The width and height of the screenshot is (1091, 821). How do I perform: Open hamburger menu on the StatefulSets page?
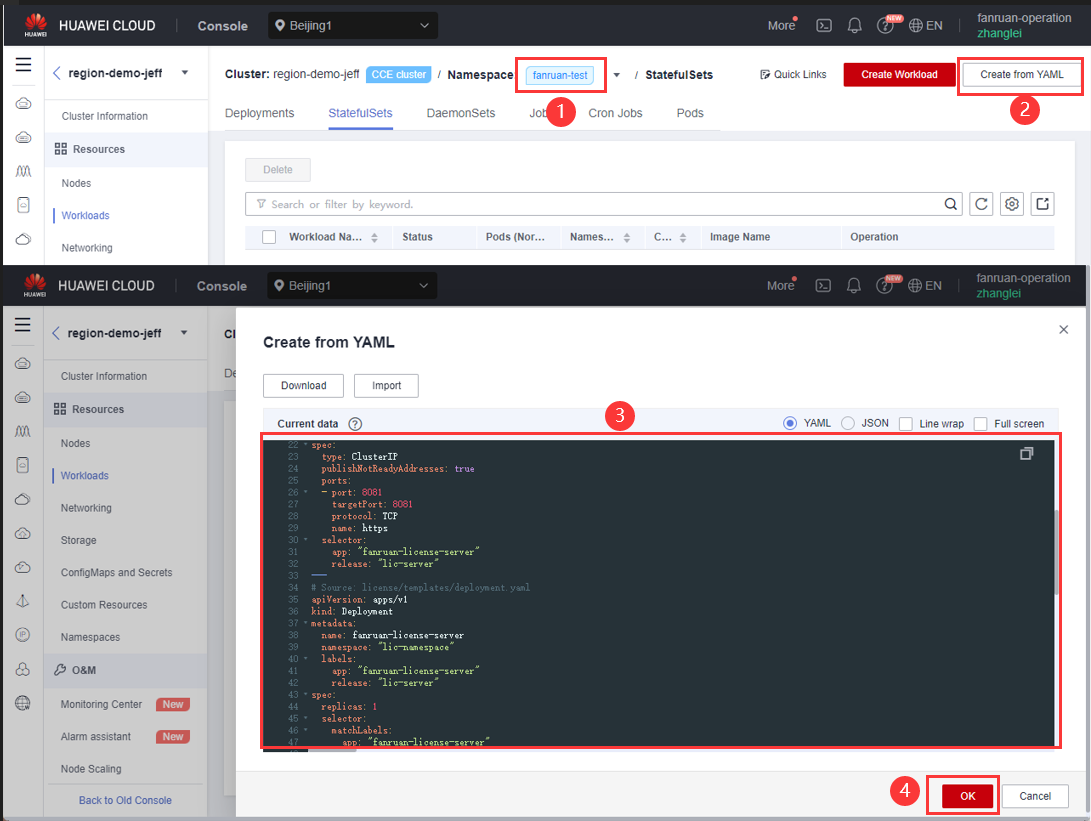(x=24, y=65)
